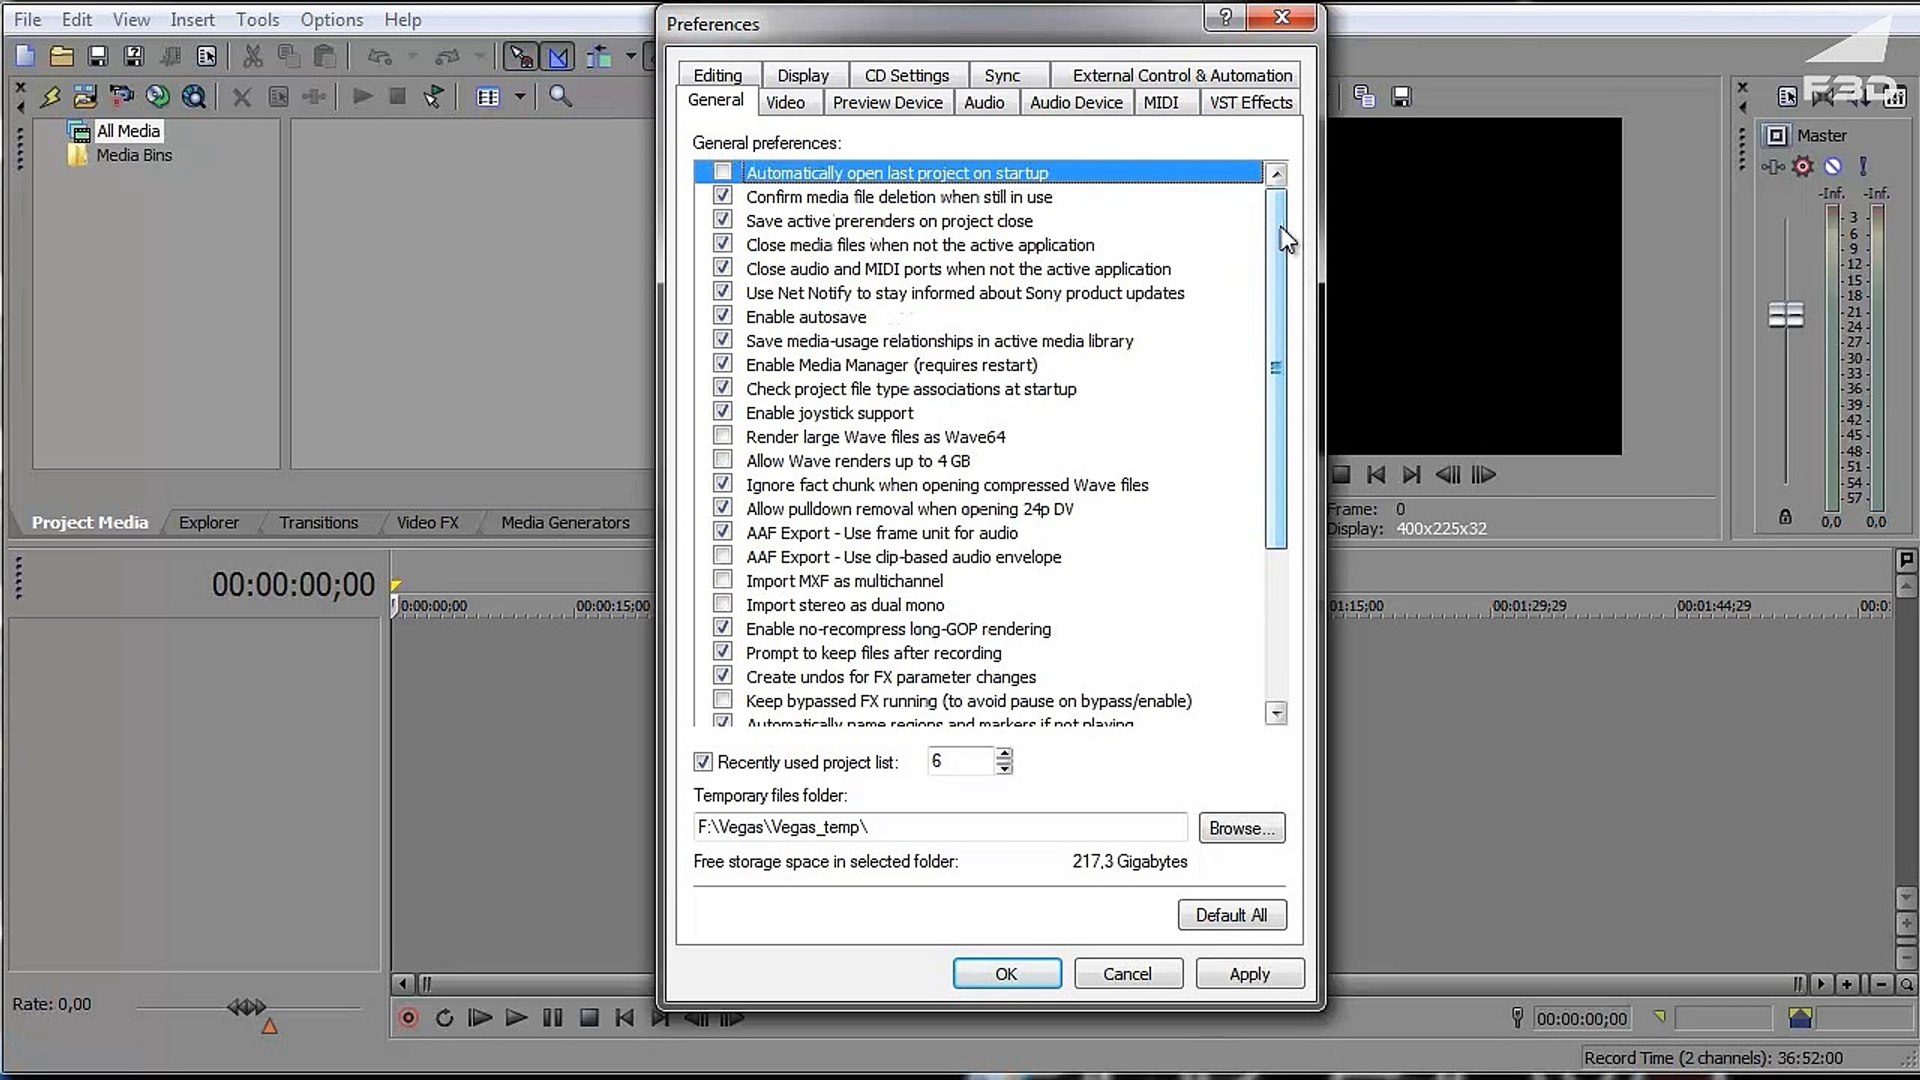
Task: Uncheck the Enable autosave checkbox
Action: coord(722,316)
